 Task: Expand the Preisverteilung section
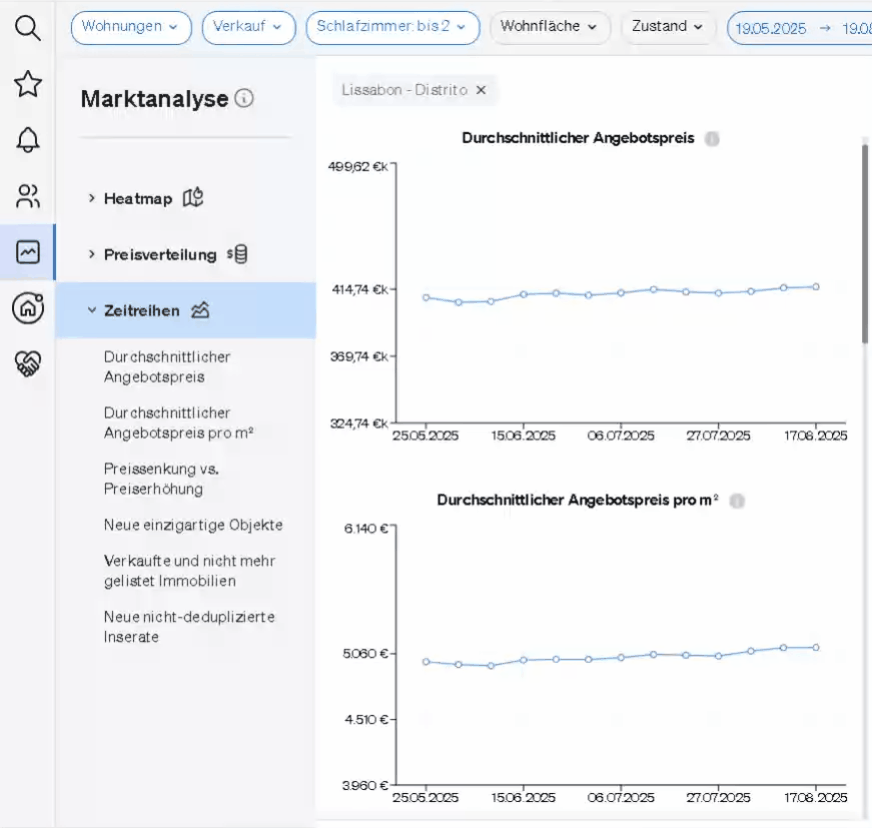click(160, 254)
